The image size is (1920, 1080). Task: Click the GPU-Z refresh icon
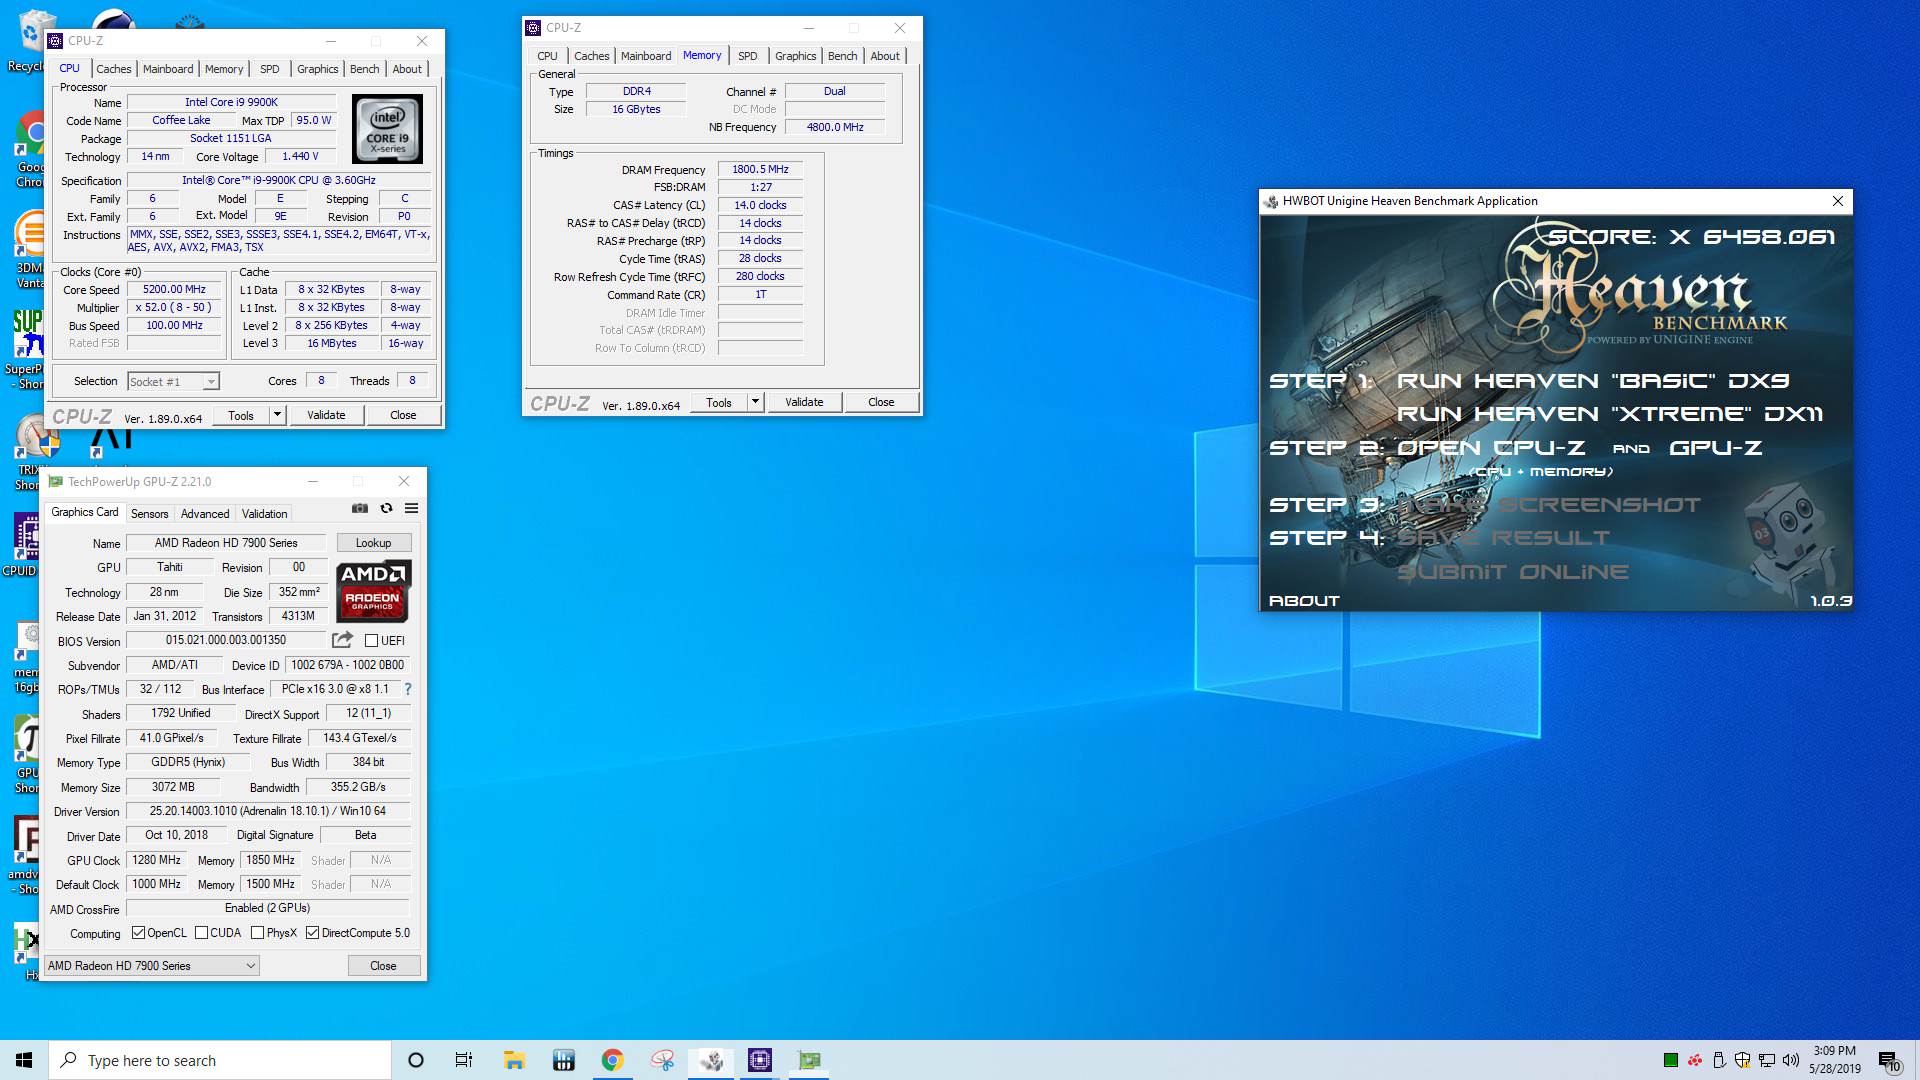point(386,508)
